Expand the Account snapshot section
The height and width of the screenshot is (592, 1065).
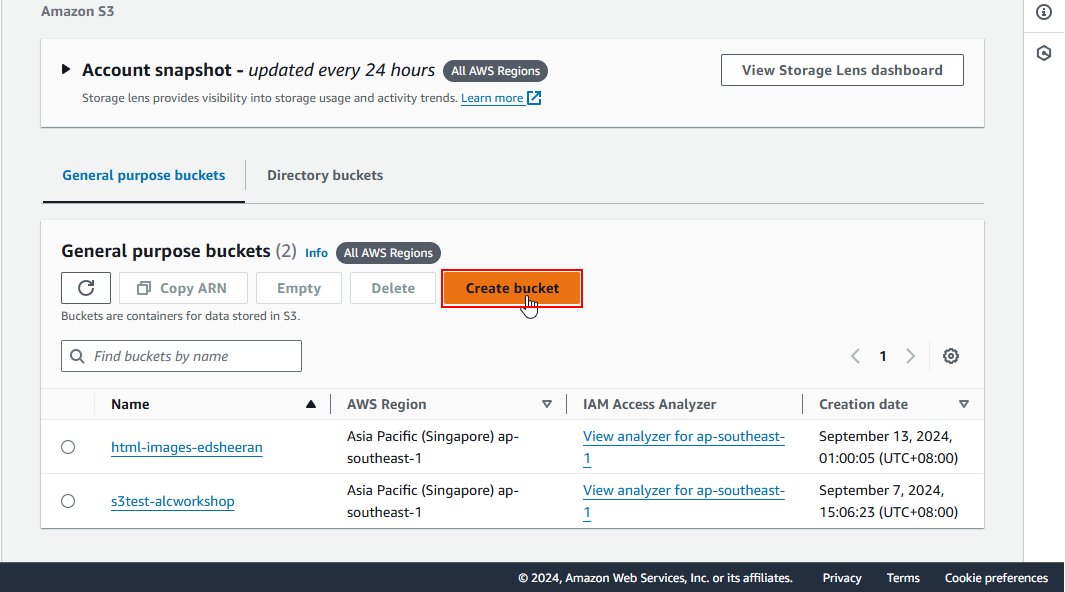point(66,70)
